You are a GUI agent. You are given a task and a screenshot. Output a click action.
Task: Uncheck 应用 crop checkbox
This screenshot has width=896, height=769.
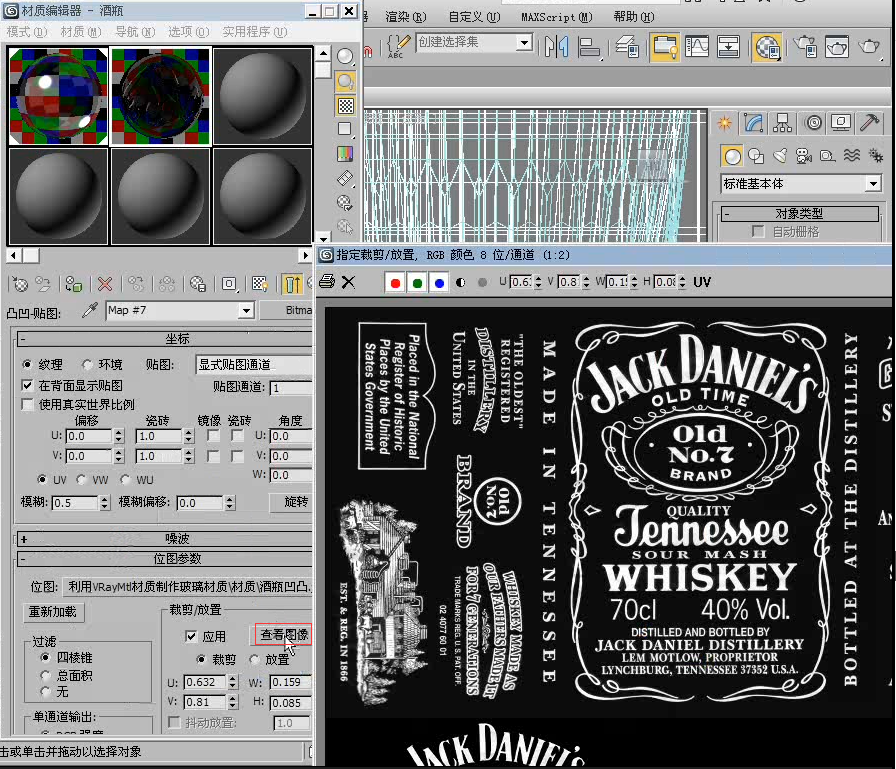[191, 636]
